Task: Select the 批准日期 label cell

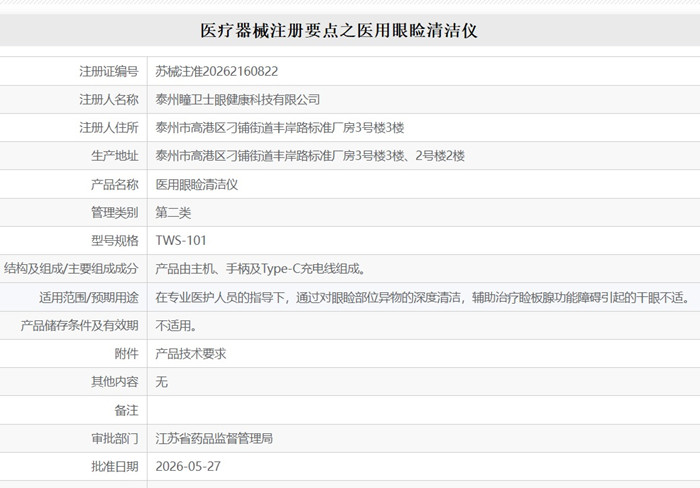Action: coord(114,467)
